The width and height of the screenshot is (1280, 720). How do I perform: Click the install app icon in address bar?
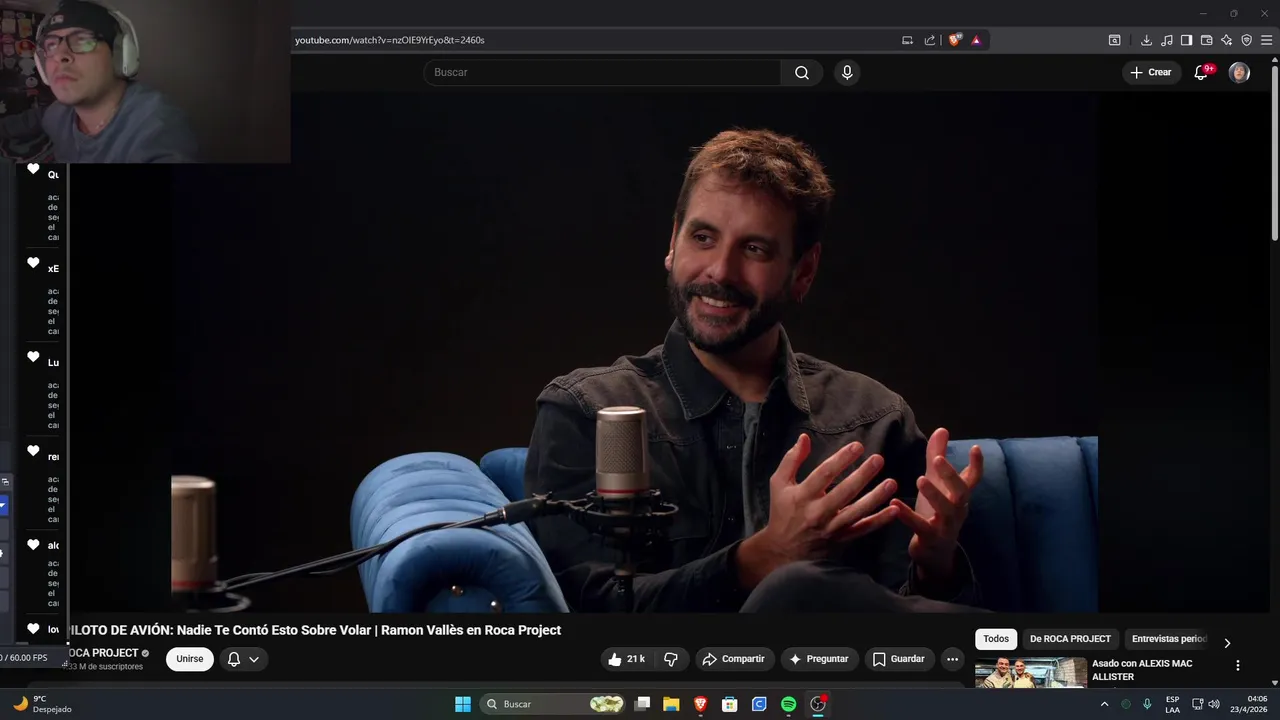(907, 40)
